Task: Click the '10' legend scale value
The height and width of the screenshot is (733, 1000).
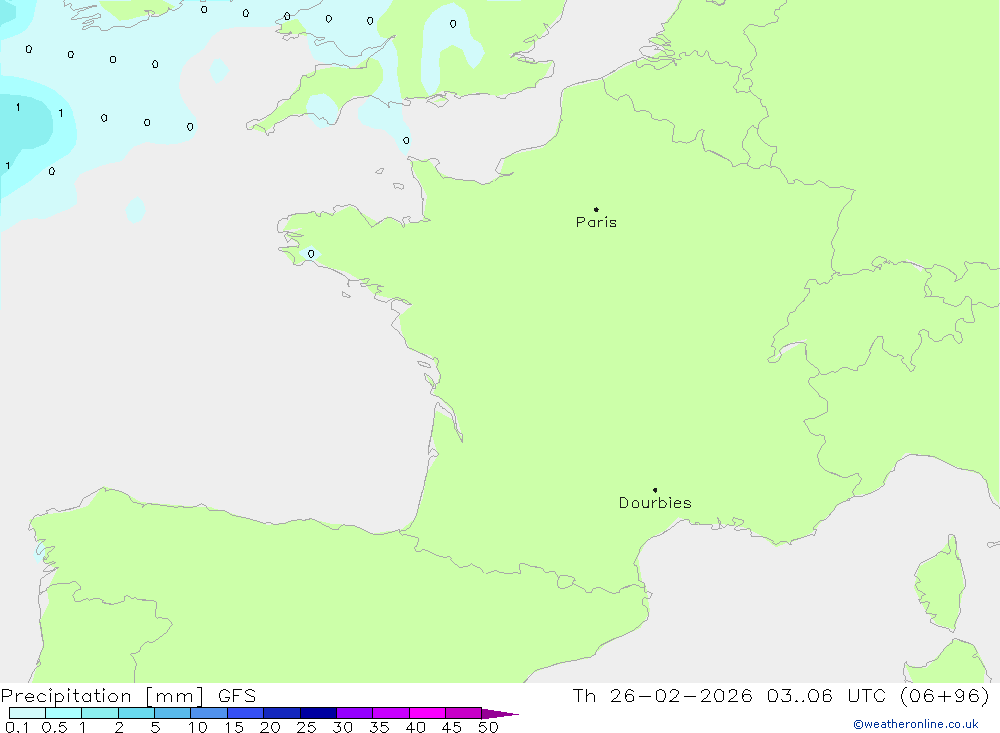Action: coord(198,727)
